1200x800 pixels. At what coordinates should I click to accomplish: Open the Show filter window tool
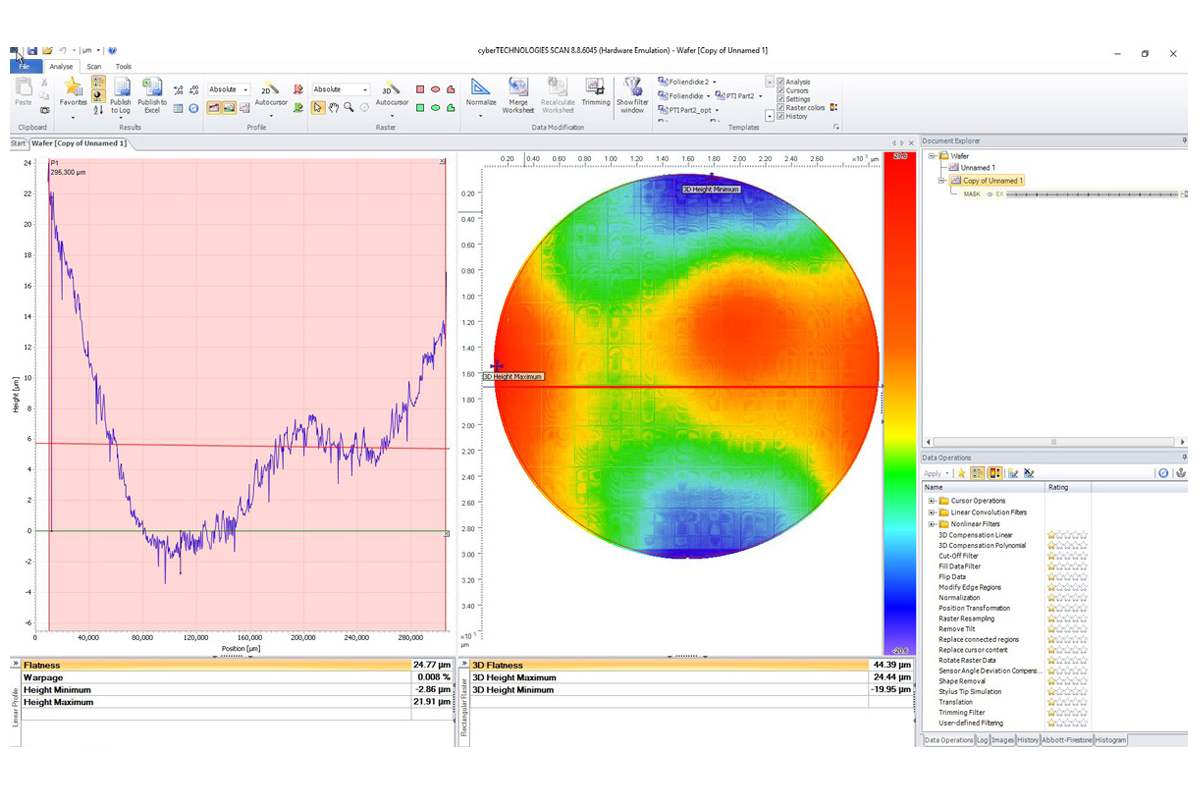(632, 87)
